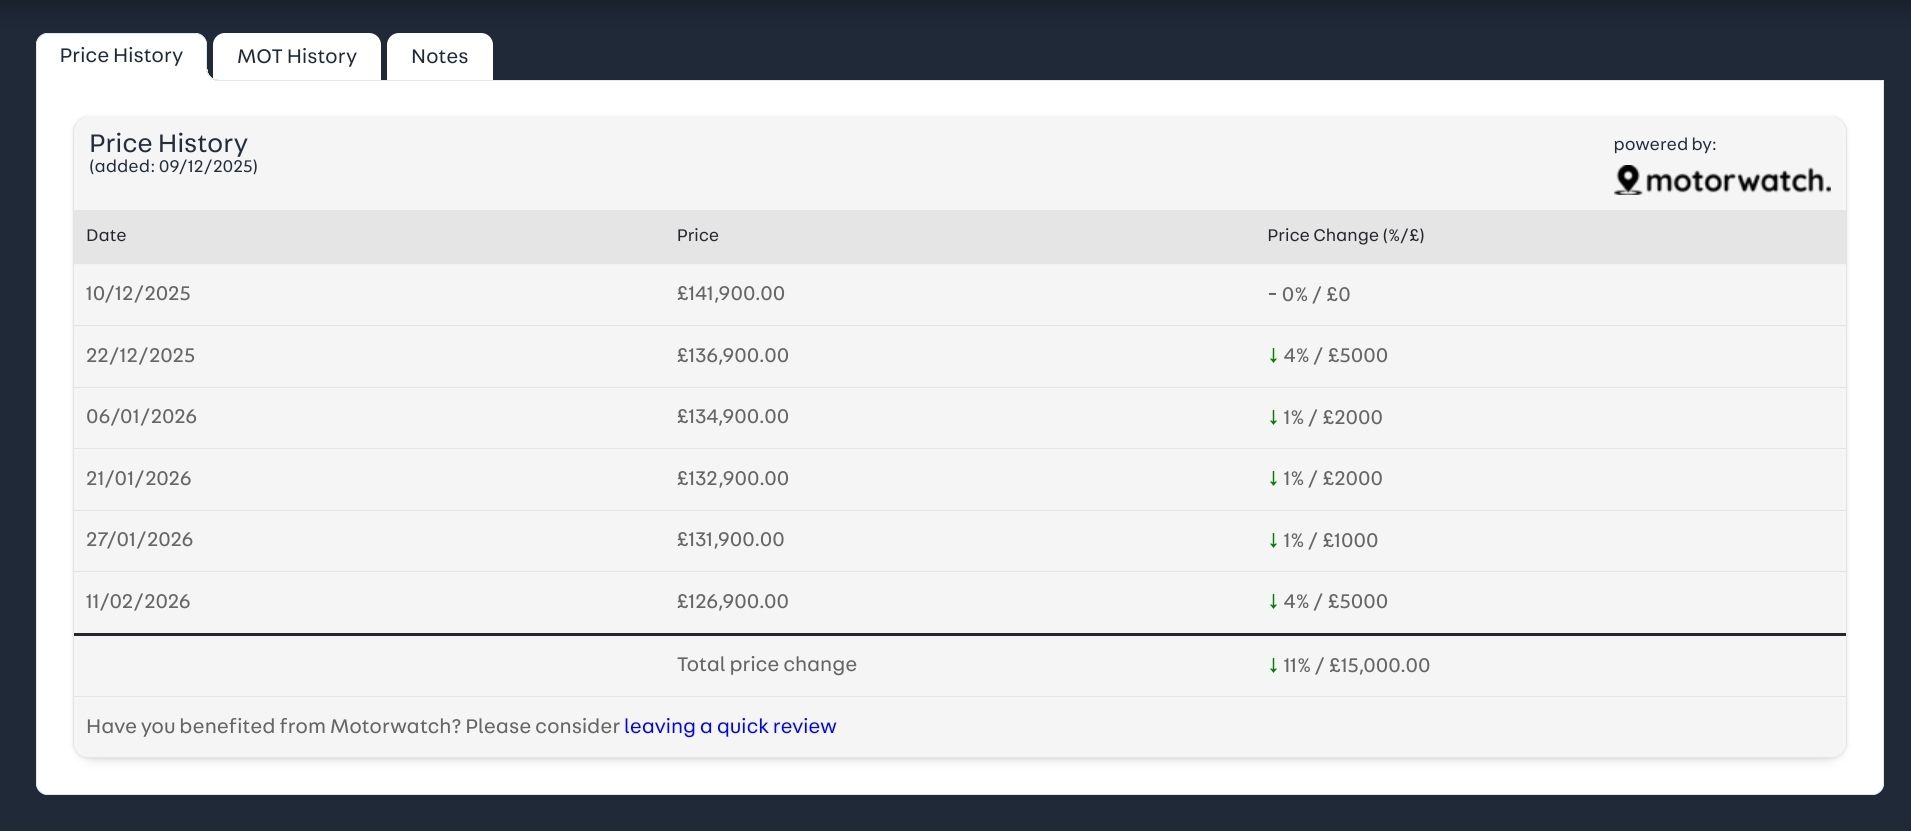The image size is (1911, 831).
Task: Click the Date column header
Action: [x=106, y=235]
